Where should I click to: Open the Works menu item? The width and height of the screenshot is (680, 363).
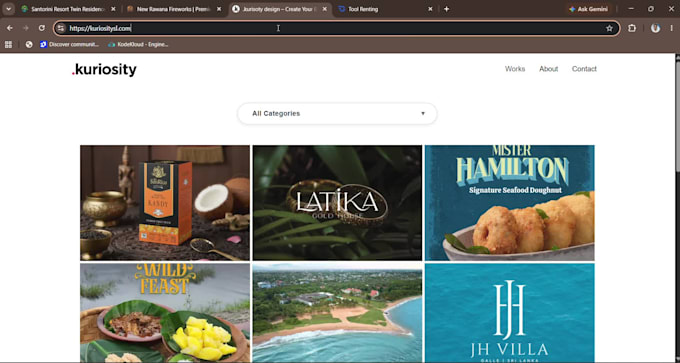pyautogui.click(x=515, y=69)
